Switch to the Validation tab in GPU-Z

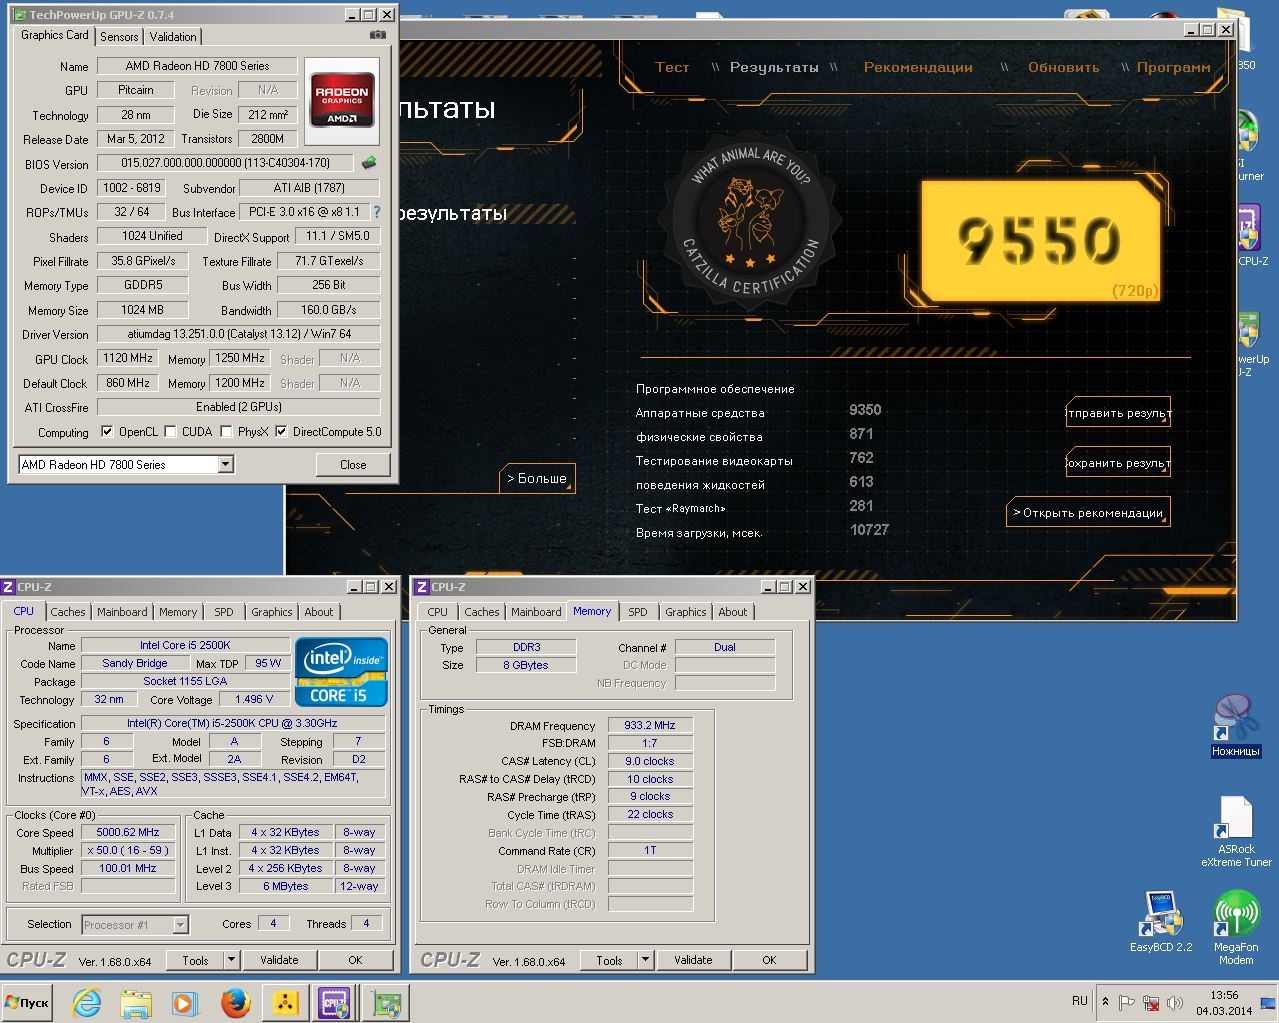(173, 36)
